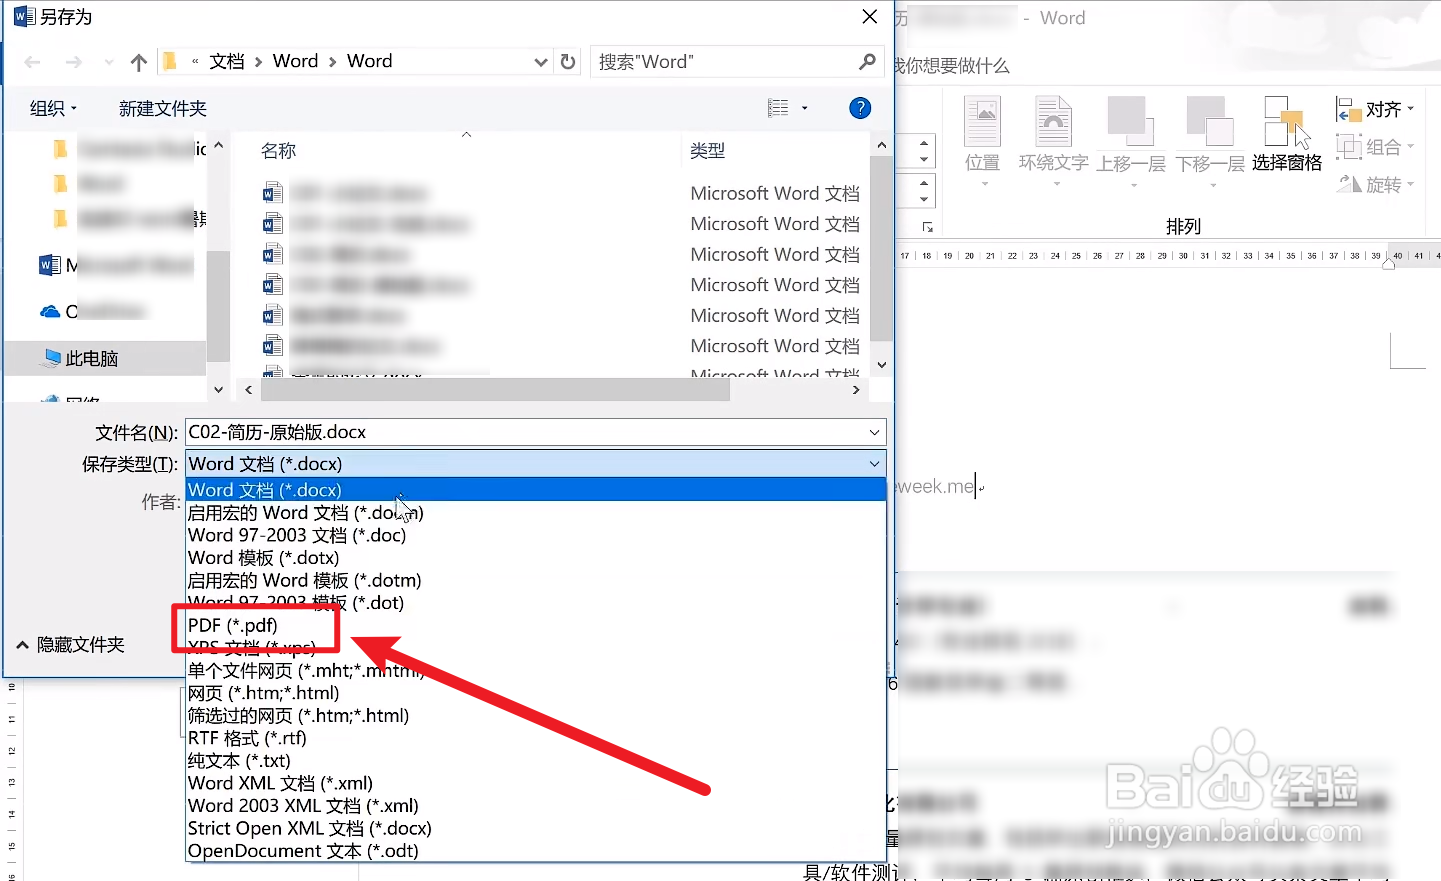Select Word 2003 XML 文档 option
This screenshot has width=1441, height=881.
pyautogui.click(x=303, y=805)
